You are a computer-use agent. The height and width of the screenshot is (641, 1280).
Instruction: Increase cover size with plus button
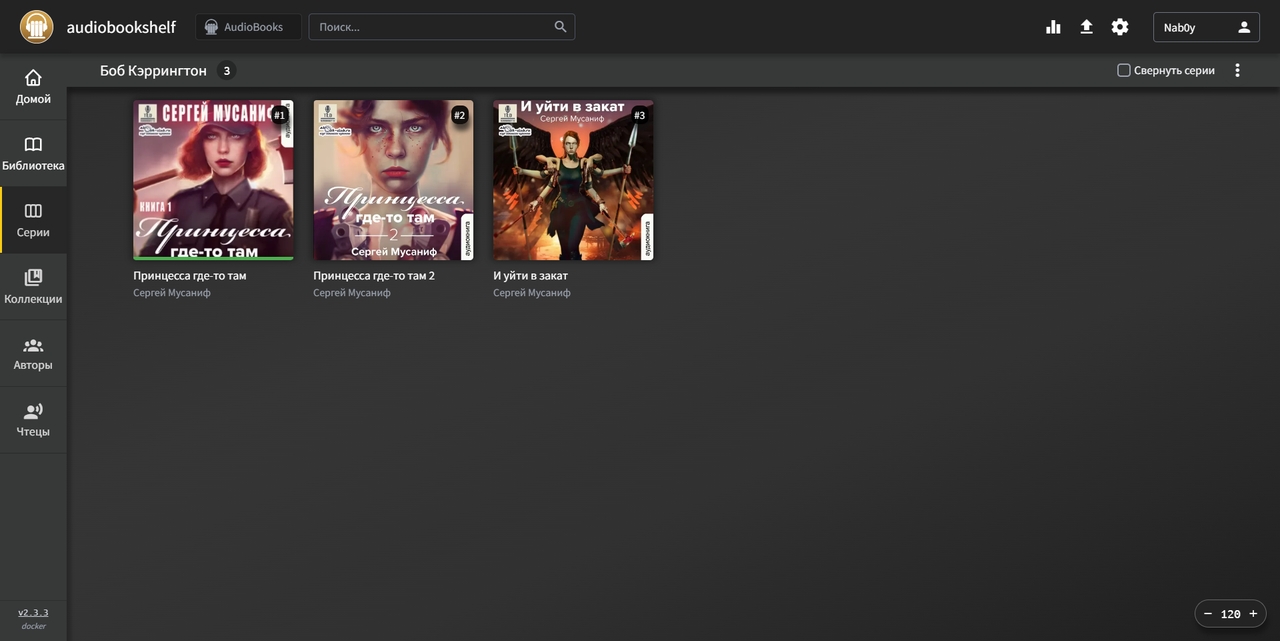[1253, 614]
